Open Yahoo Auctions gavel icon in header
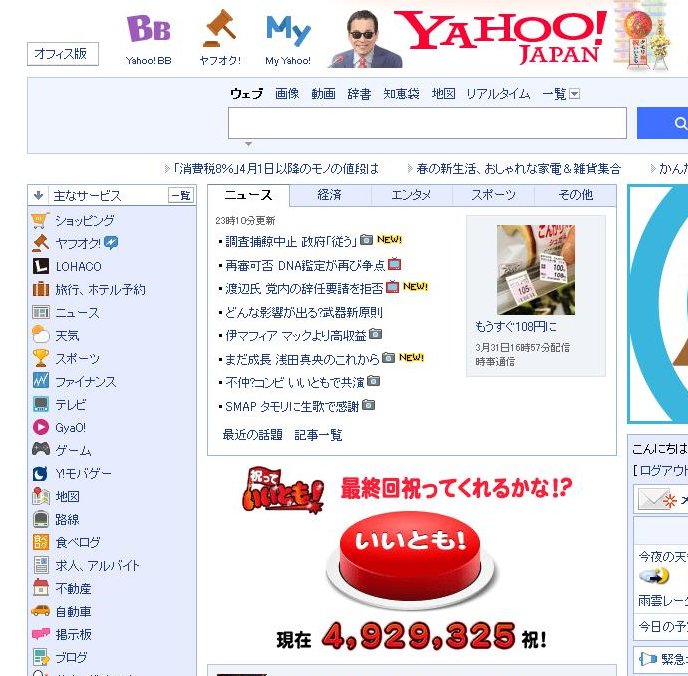The image size is (688, 676). pyautogui.click(x=219, y=28)
